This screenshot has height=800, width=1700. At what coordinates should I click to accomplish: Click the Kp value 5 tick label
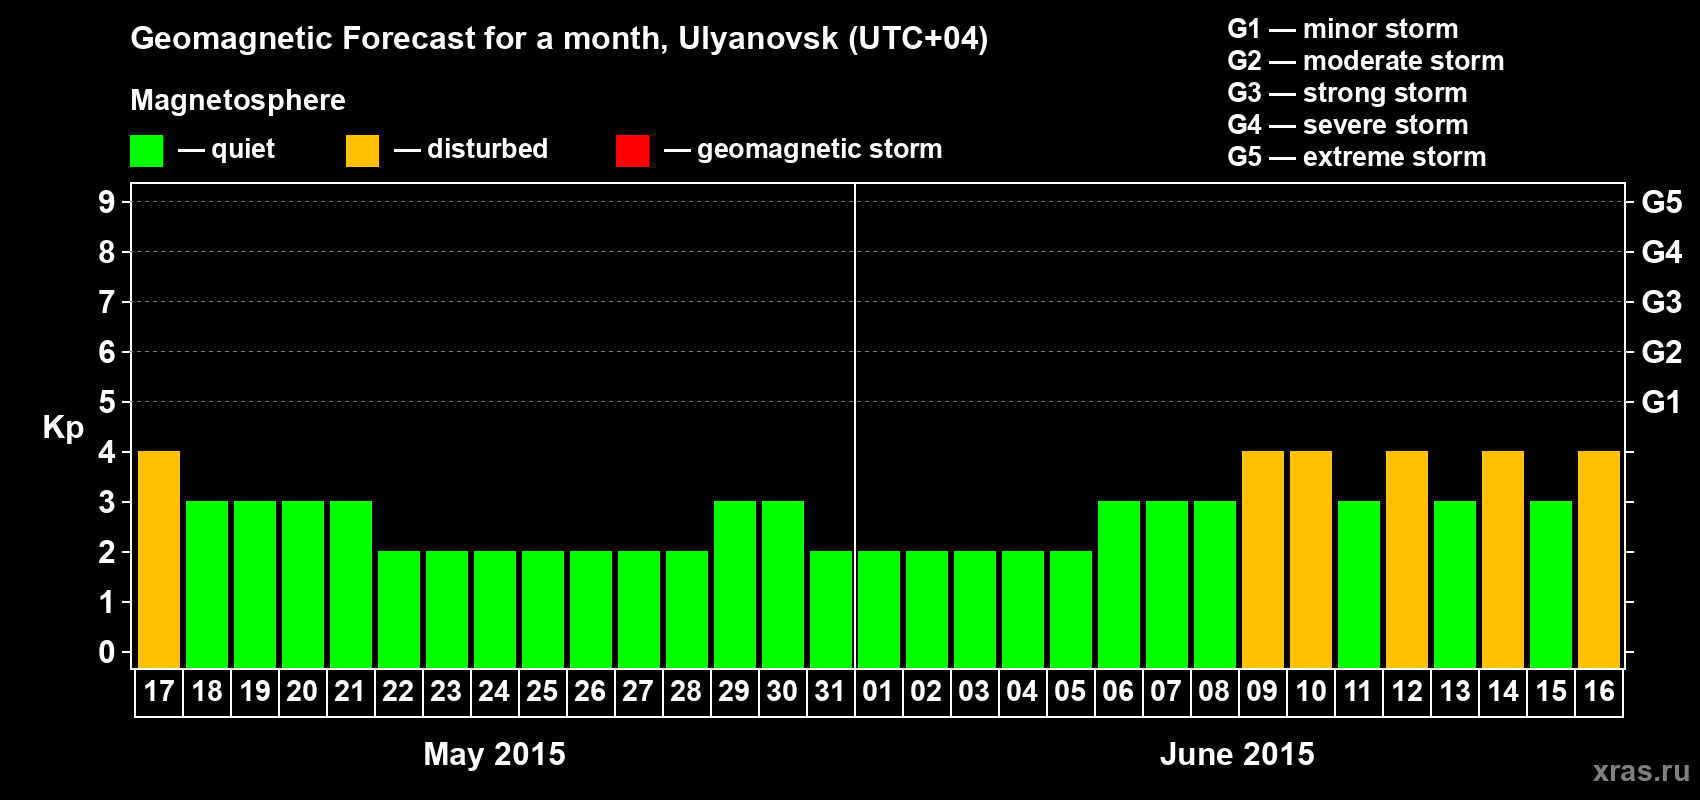point(107,402)
